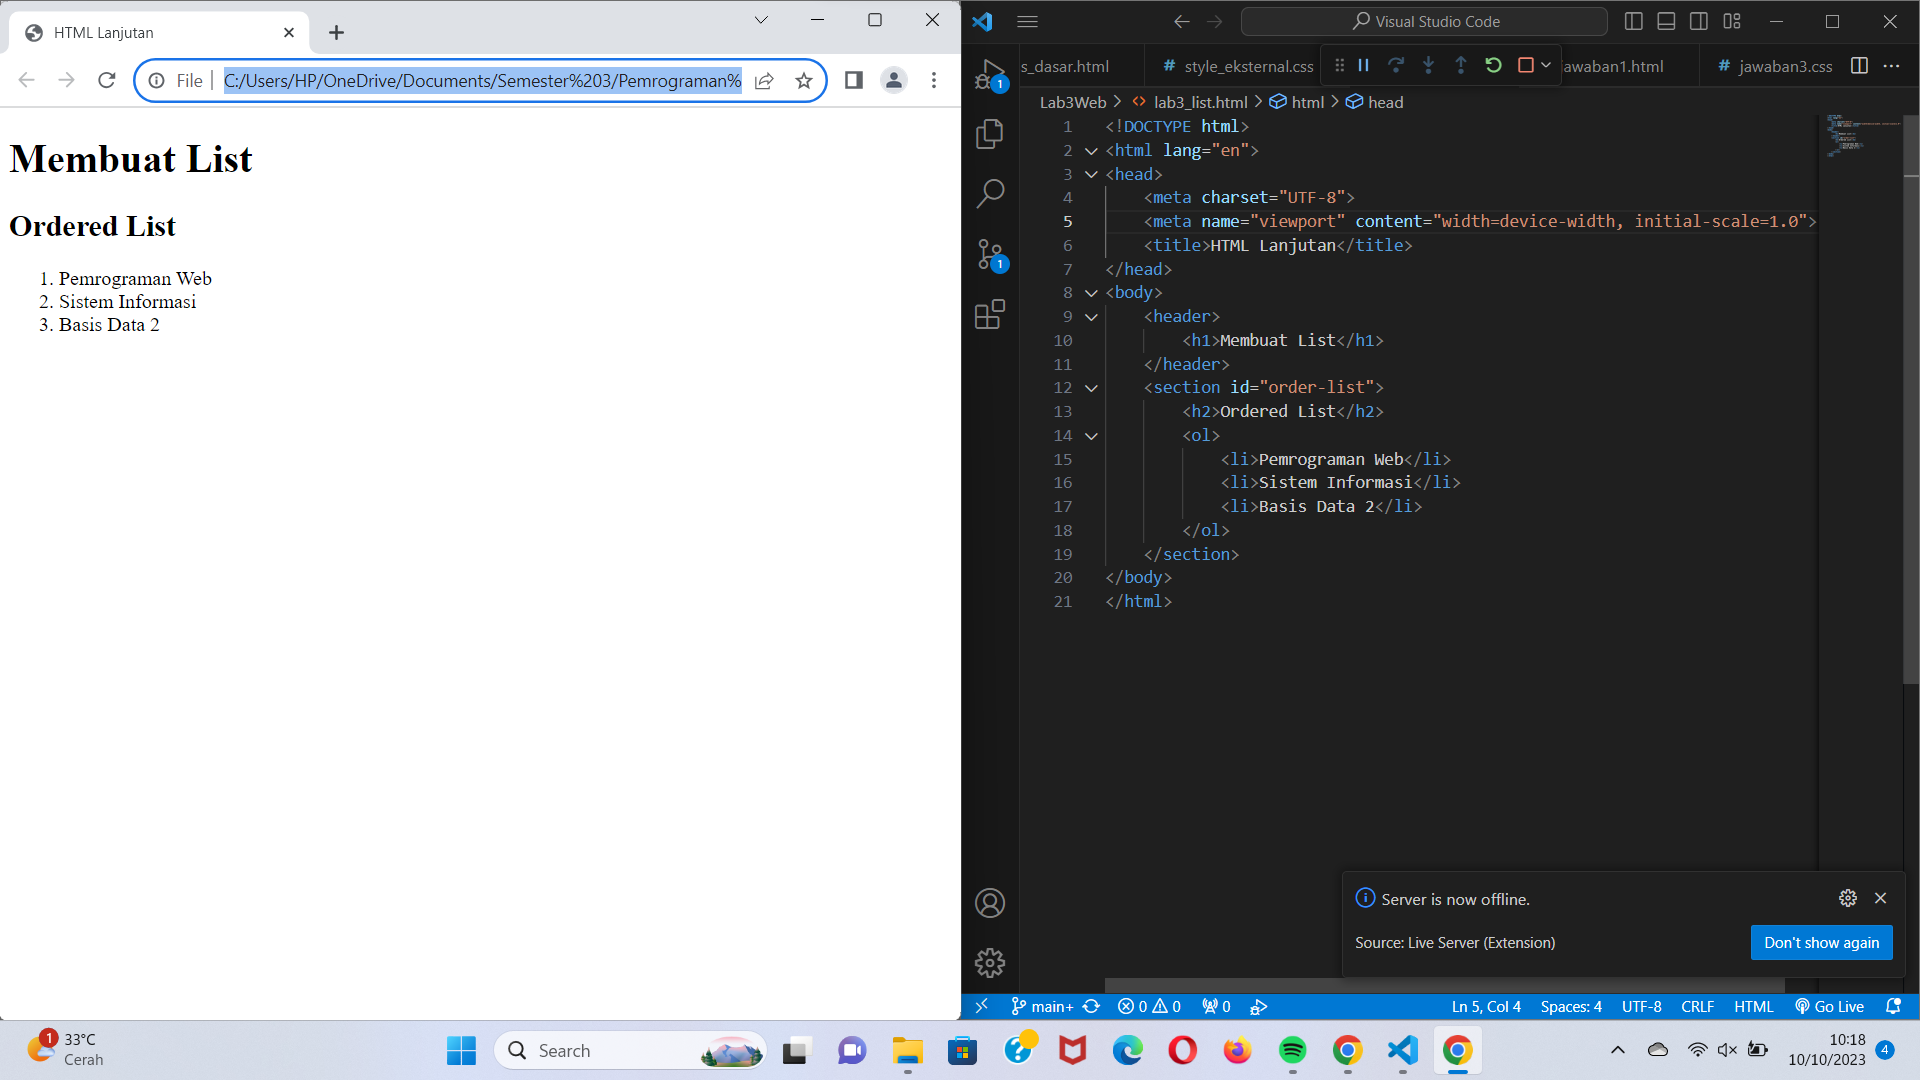Click the HTML language mode in status bar
The width and height of the screenshot is (1920, 1080).
click(x=1753, y=1006)
